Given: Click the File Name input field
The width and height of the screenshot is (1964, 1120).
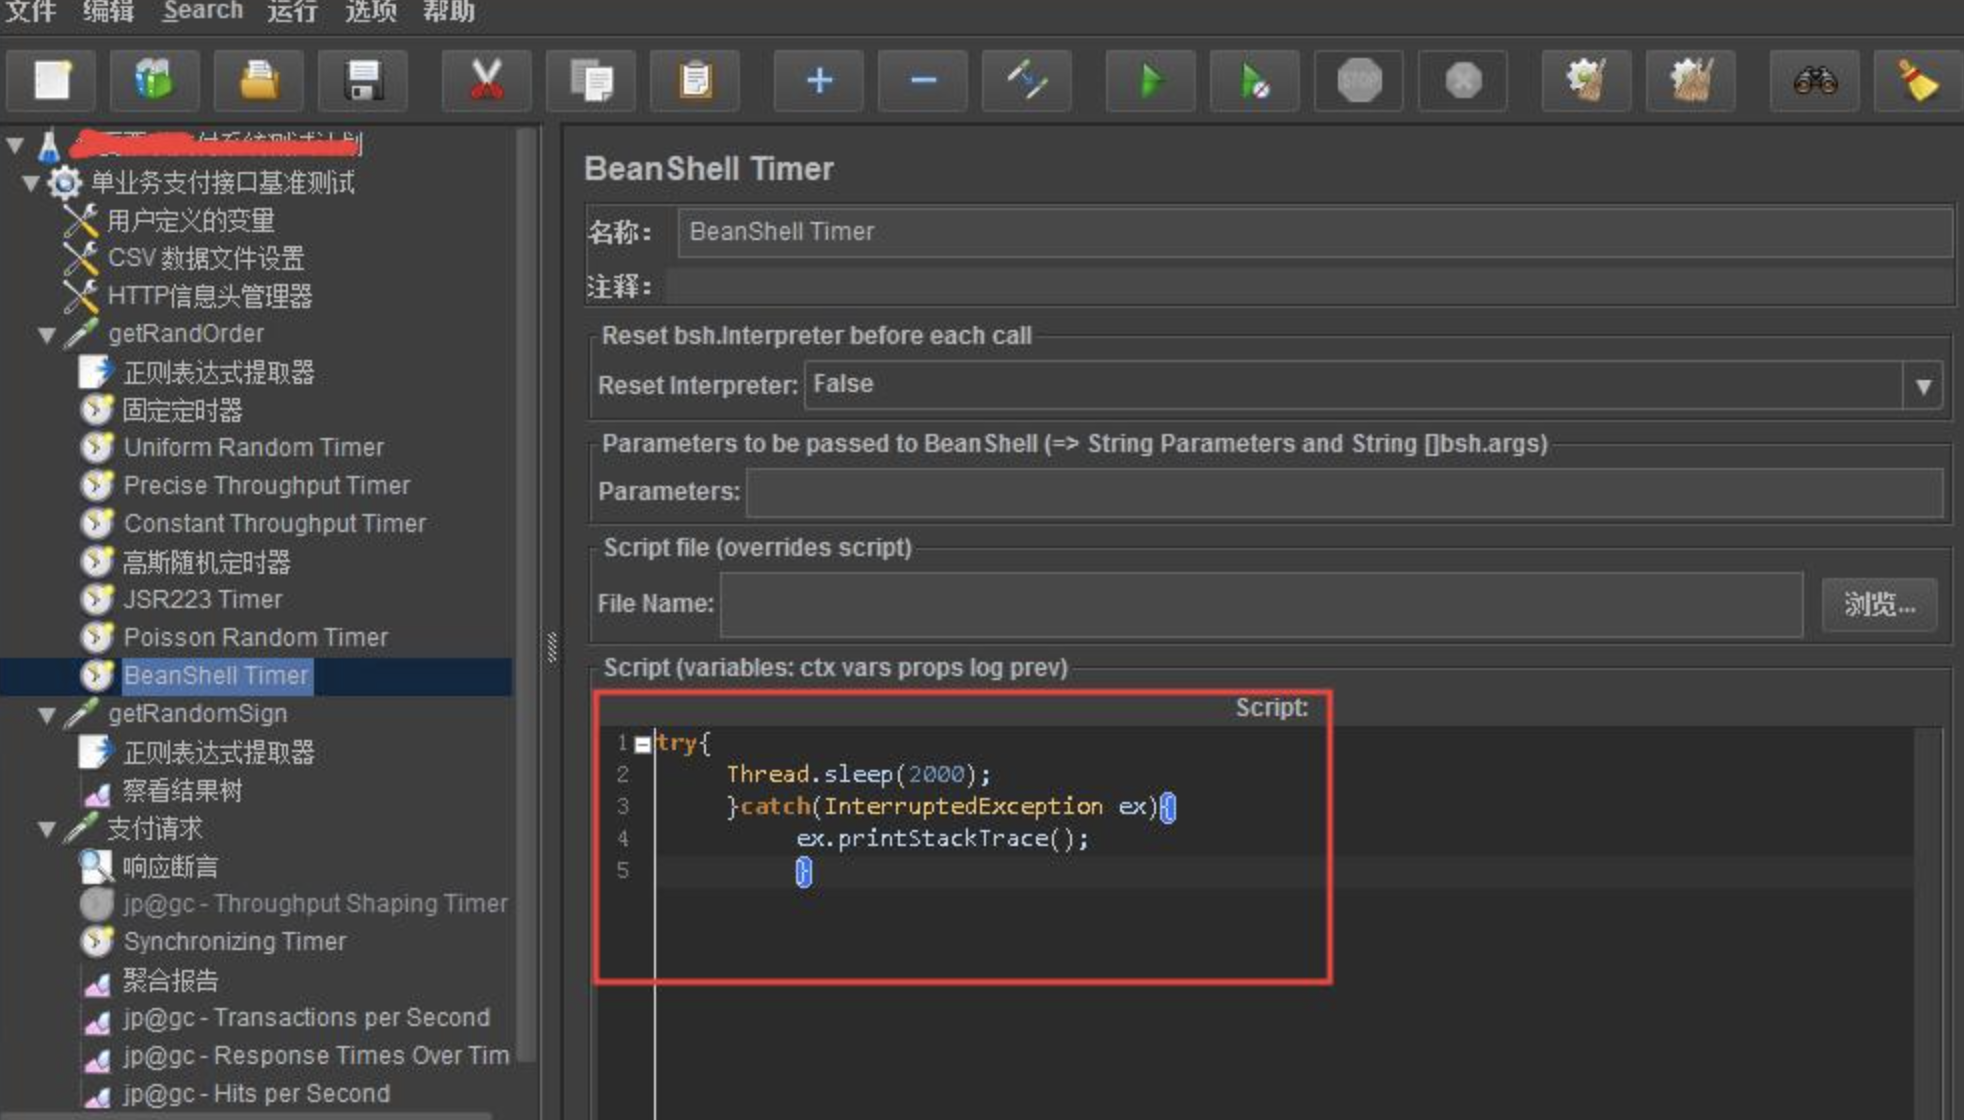Looking at the screenshot, I should pos(1262,604).
